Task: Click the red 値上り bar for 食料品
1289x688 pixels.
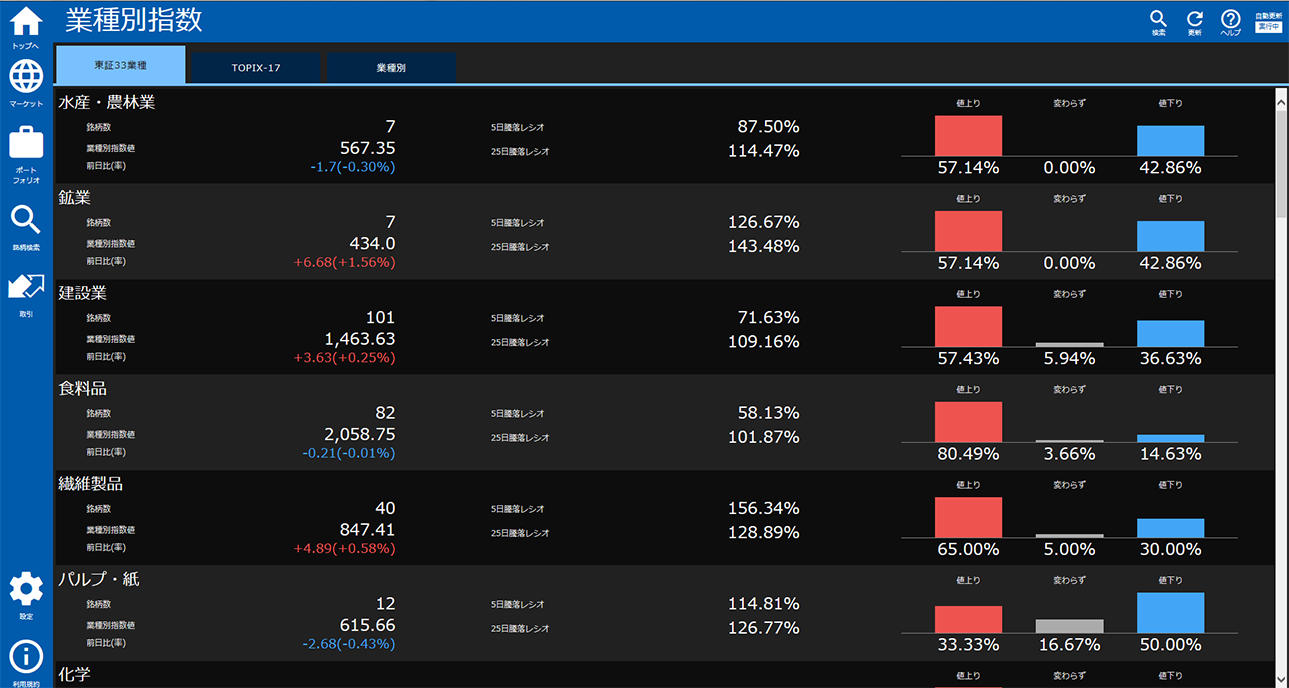Action: 968,422
